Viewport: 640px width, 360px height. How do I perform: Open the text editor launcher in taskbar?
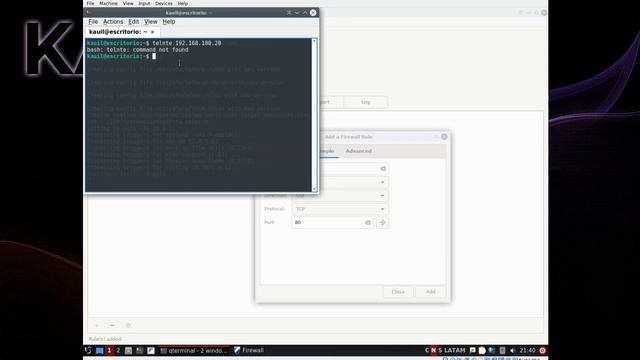[x=151, y=350]
